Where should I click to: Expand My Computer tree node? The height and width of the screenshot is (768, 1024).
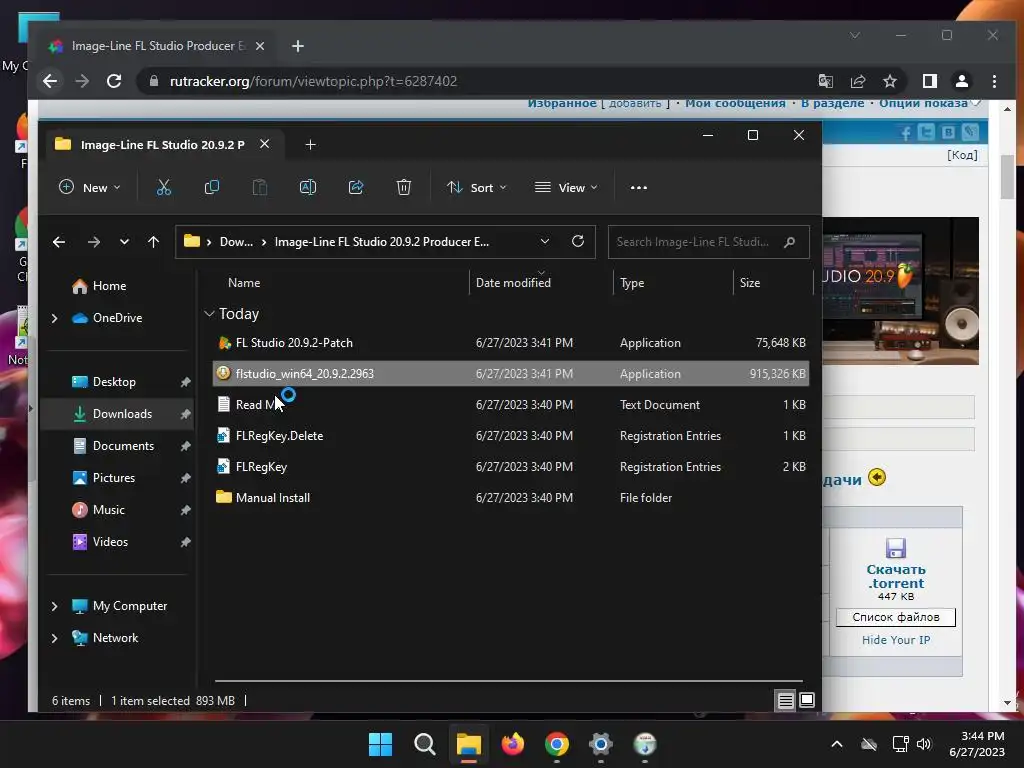coord(54,606)
